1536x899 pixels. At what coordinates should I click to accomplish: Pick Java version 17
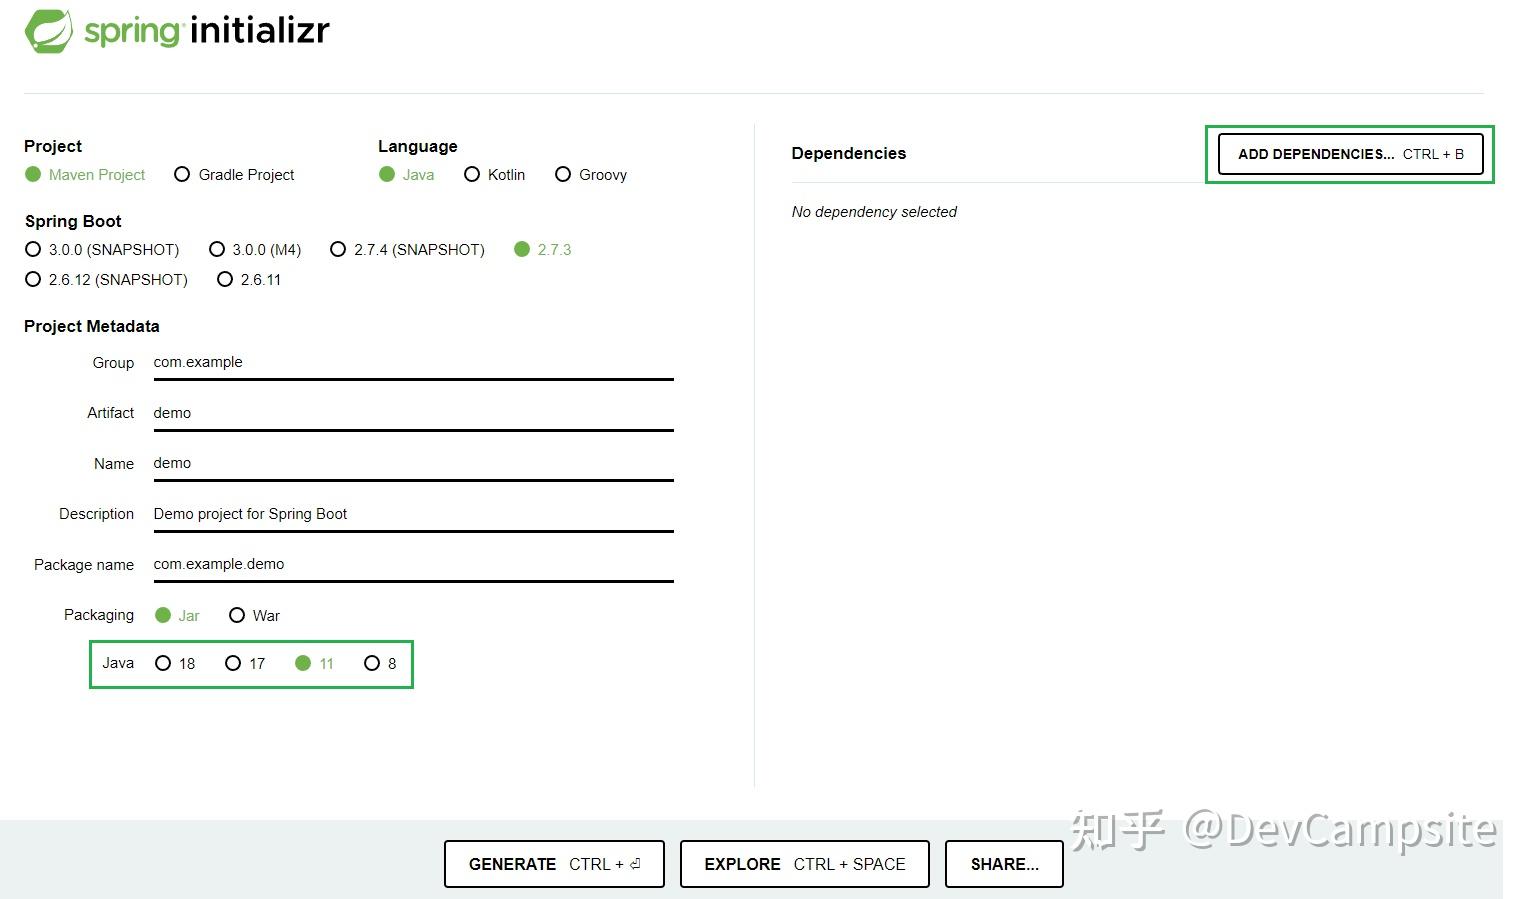point(233,663)
